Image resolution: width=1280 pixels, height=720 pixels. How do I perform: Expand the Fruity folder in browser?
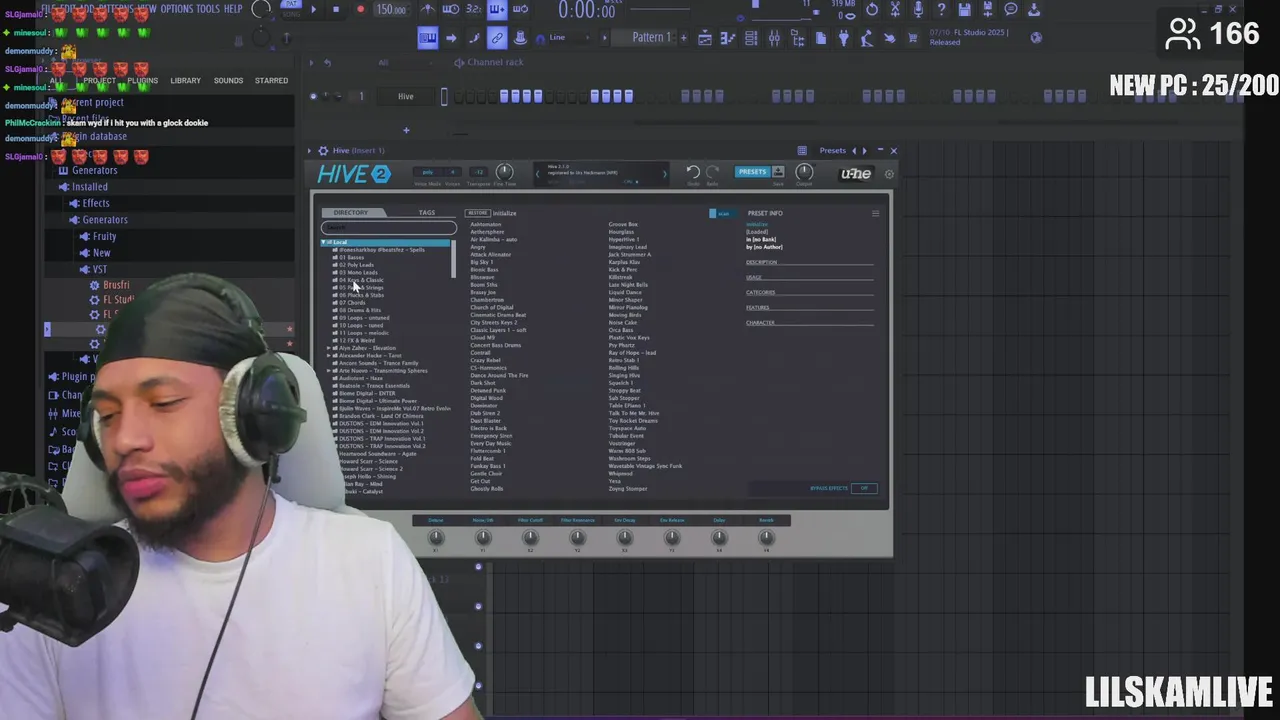click(104, 236)
